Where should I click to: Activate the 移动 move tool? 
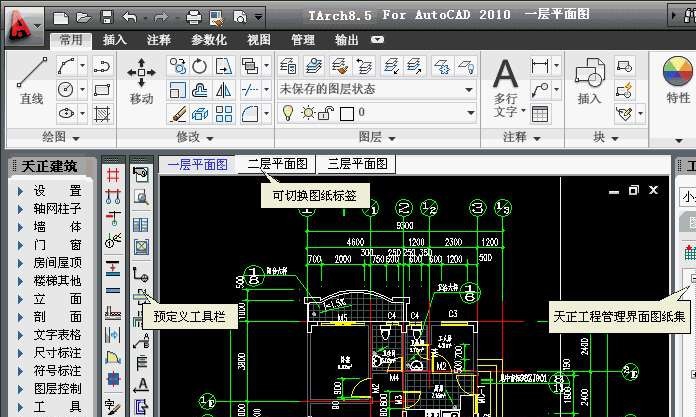click(141, 80)
